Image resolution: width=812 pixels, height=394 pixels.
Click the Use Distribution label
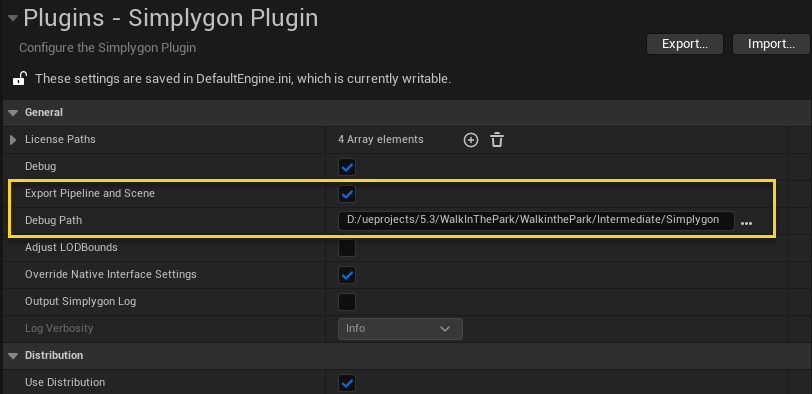pos(65,382)
